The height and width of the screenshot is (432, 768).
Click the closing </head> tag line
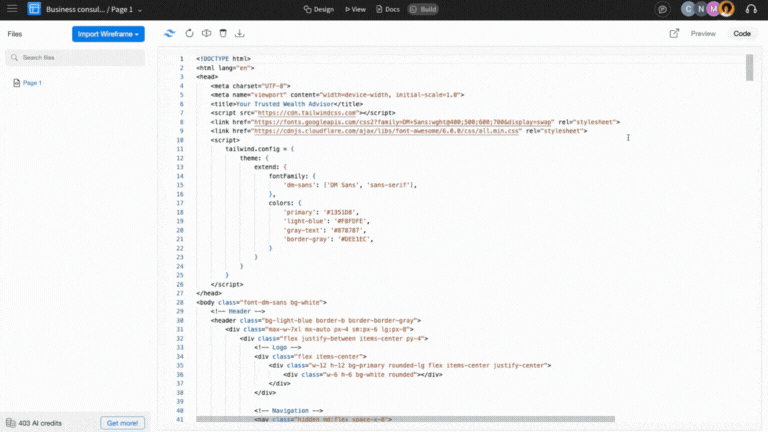coord(209,293)
